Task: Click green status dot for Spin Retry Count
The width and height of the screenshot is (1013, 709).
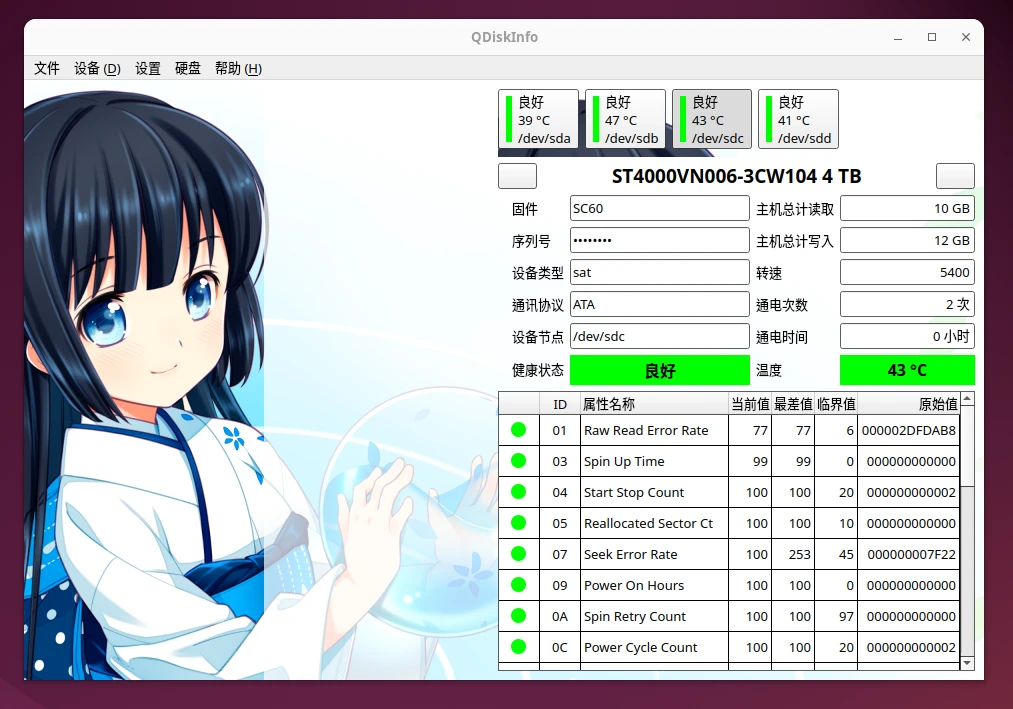Action: click(518, 616)
